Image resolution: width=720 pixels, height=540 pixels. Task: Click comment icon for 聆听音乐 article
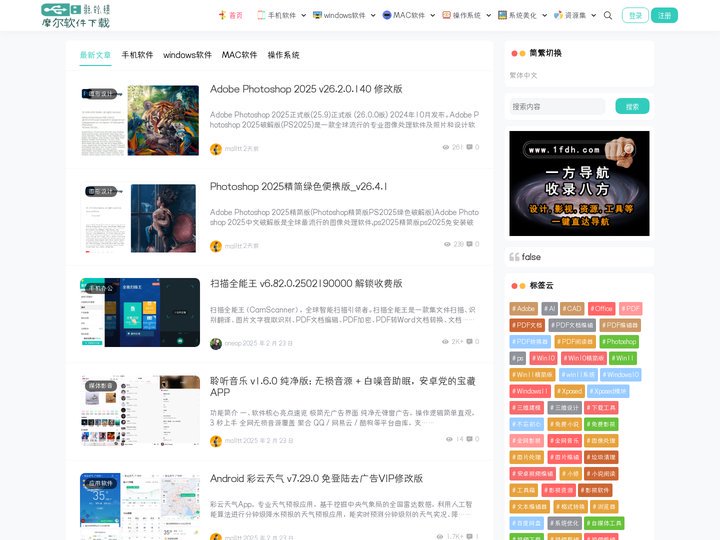tap(469, 439)
